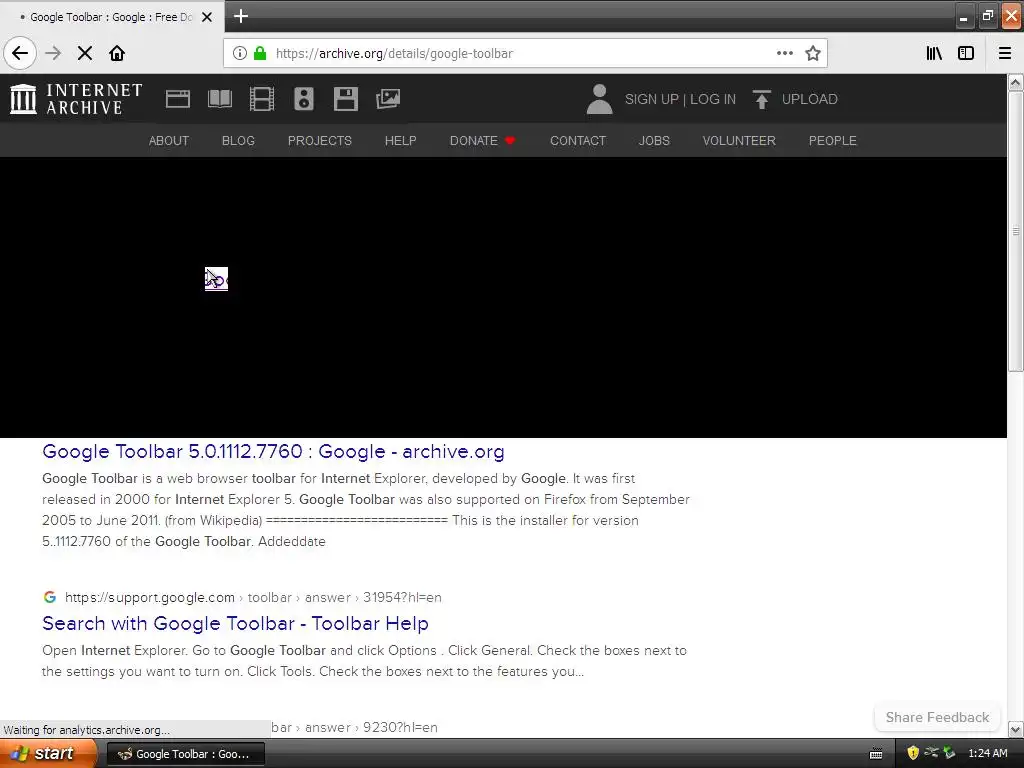Open the JOBS menu item
Viewport: 1024px width, 768px height.
coord(654,140)
